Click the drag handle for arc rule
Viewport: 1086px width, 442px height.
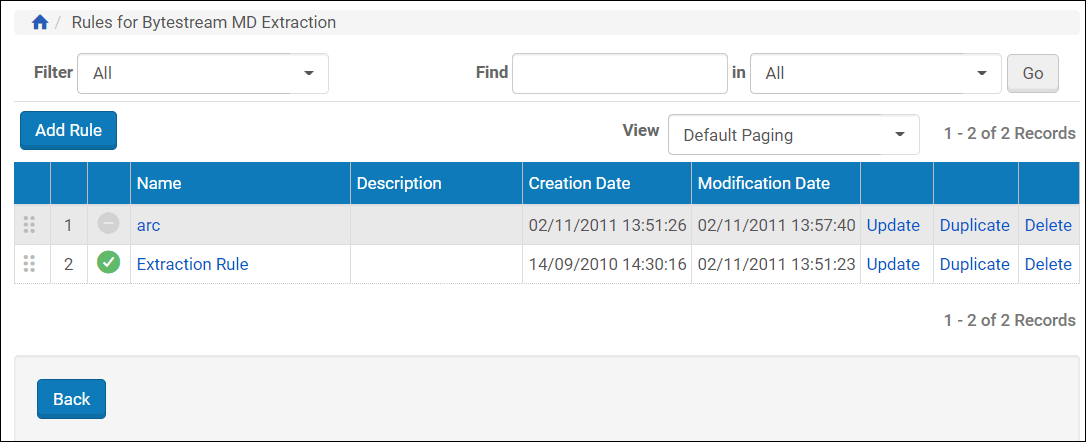(29, 225)
